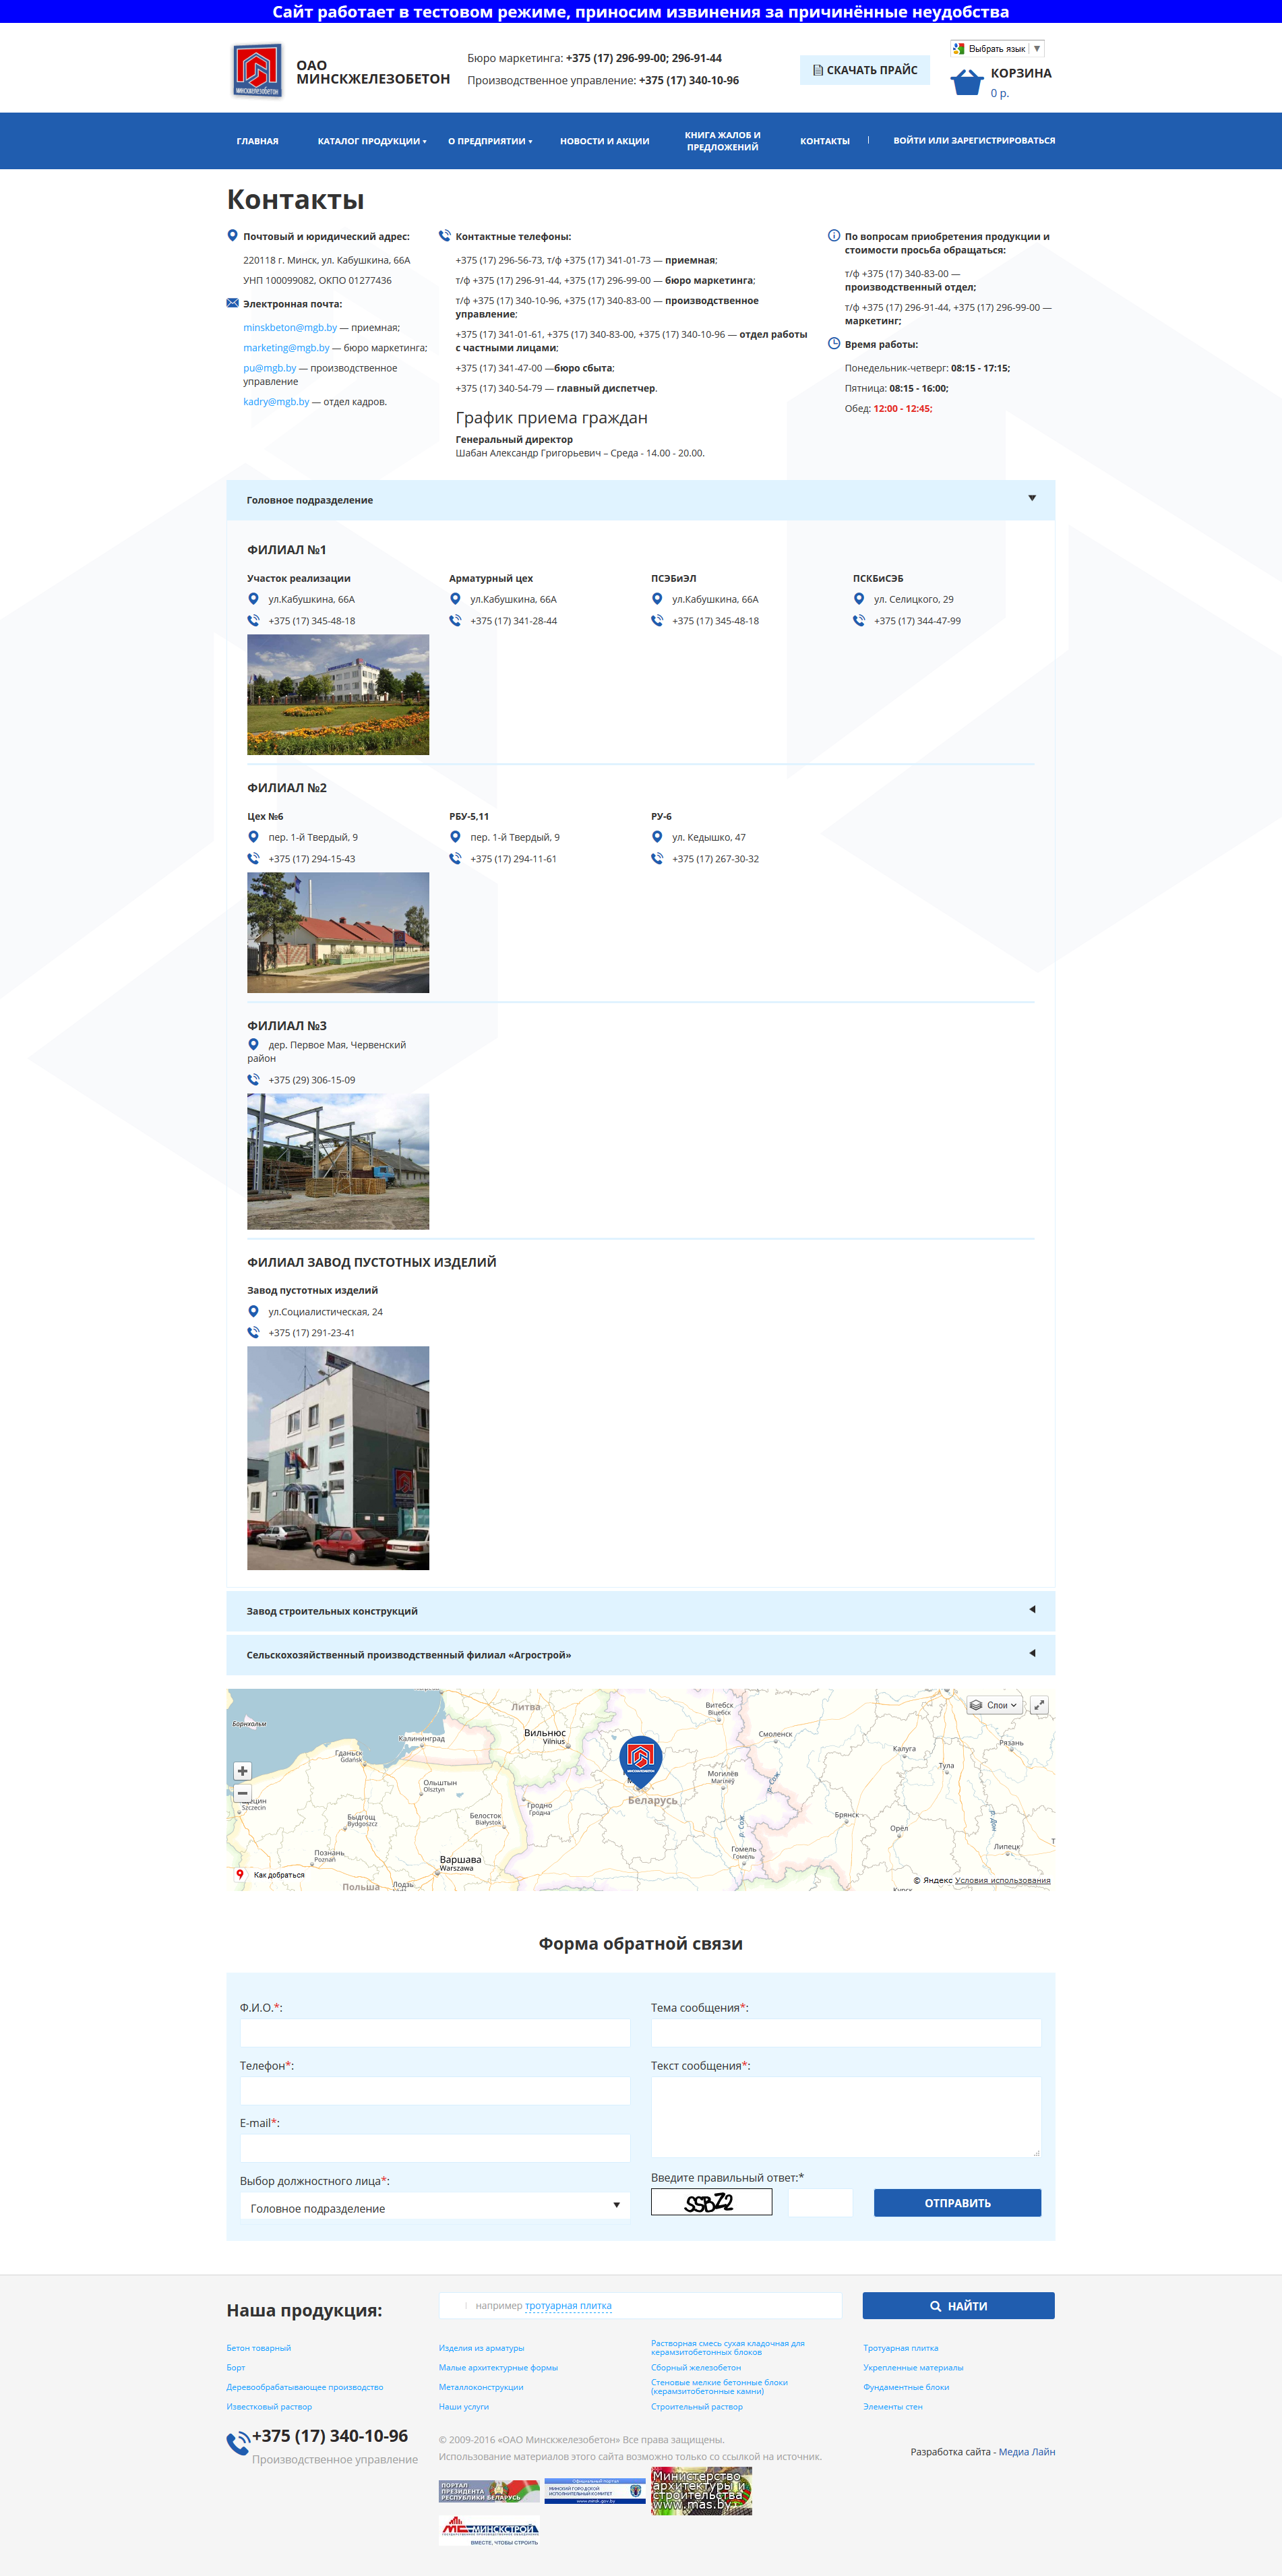The image size is (1282, 2576).
Task: Open the Тротуарная плитка footer link
Action: (x=901, y=2347)
